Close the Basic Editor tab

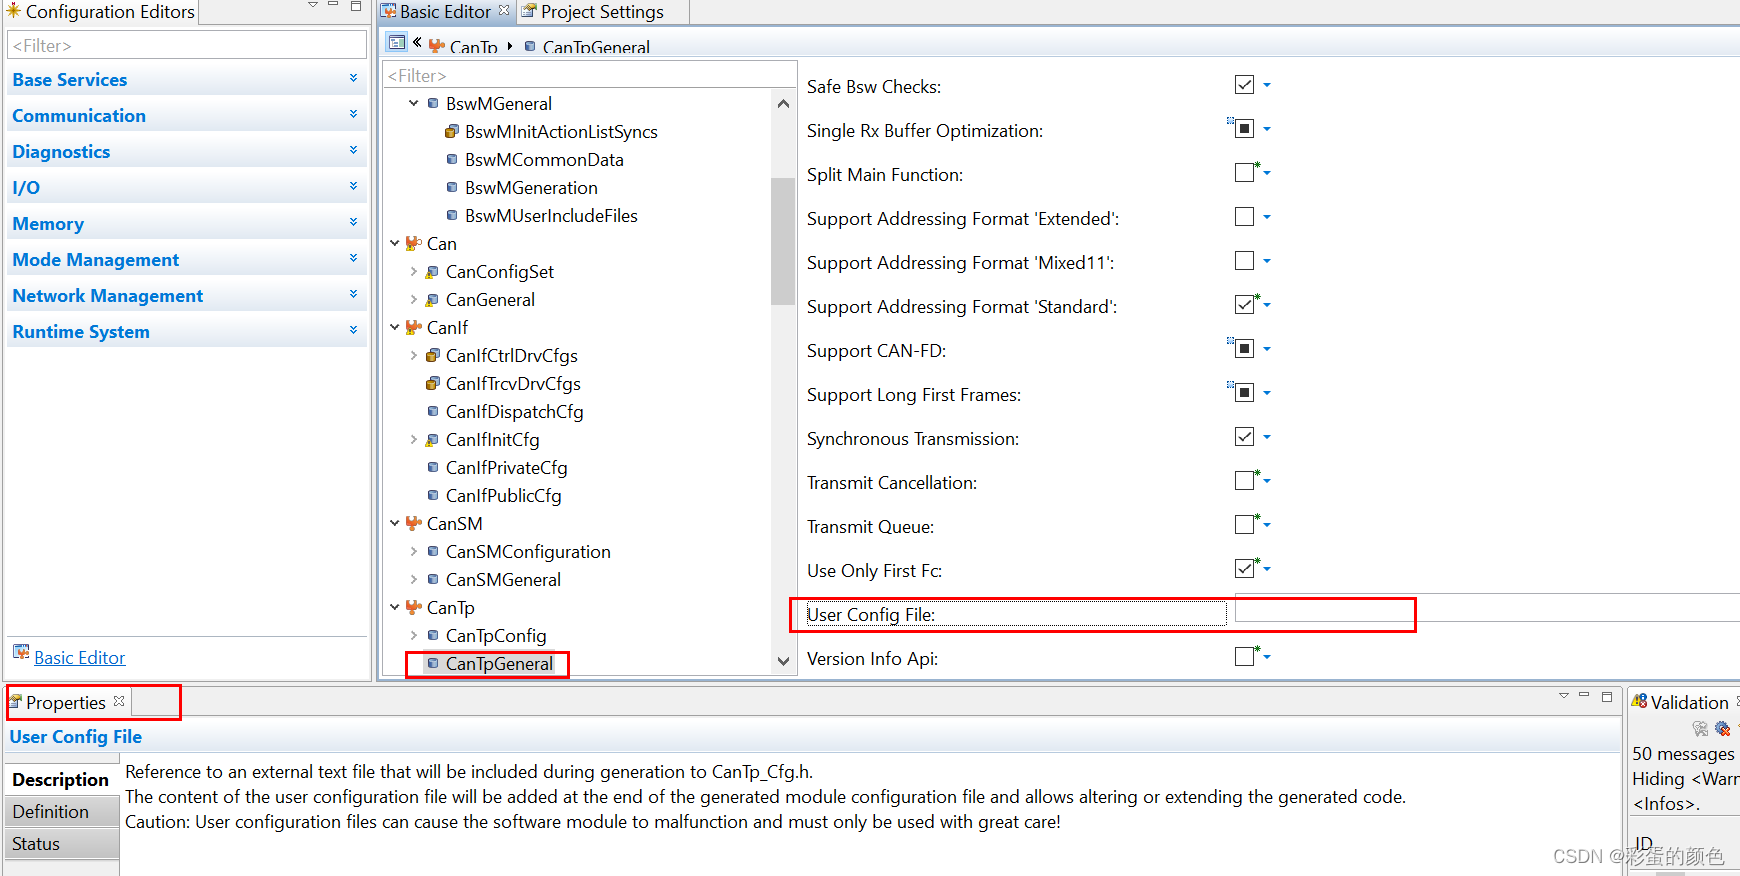click(504, 10)
